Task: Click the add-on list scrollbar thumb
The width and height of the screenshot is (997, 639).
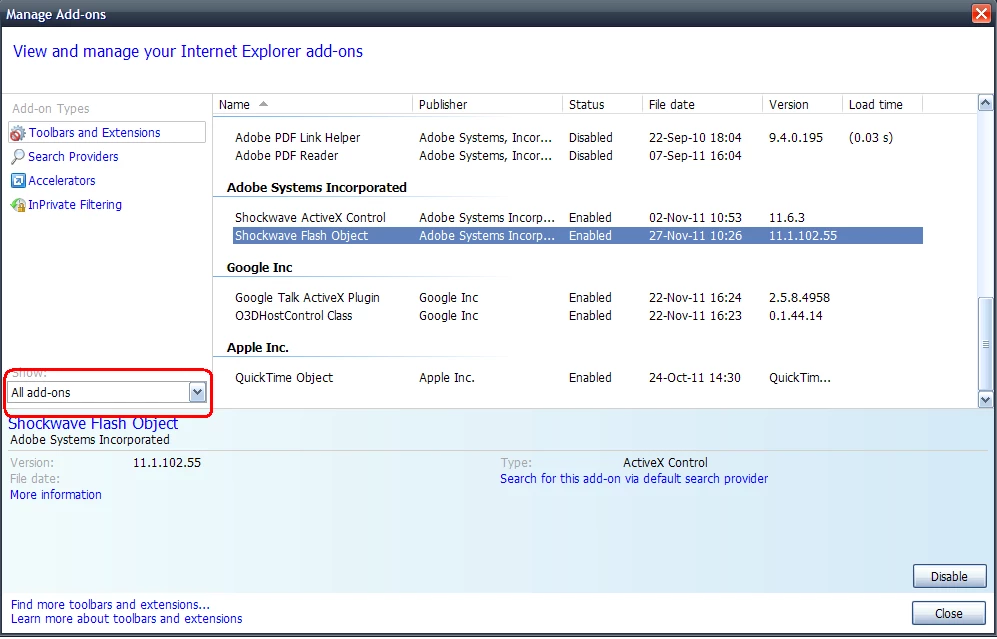Action: (x=985, y=344)
